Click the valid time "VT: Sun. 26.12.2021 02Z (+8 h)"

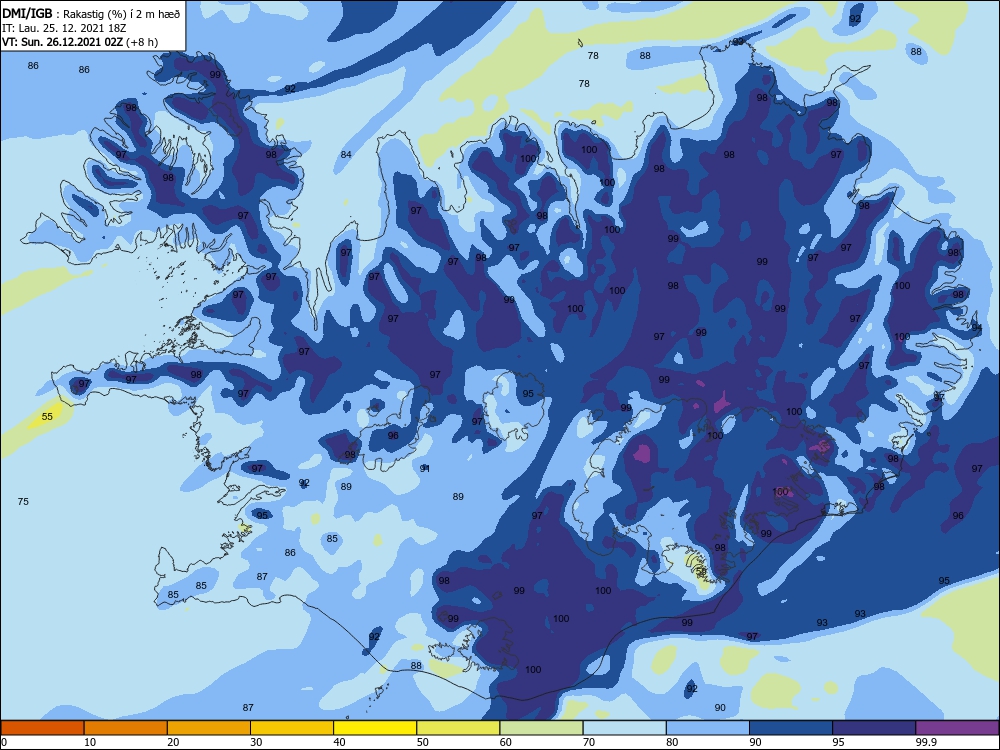point(80,42)
